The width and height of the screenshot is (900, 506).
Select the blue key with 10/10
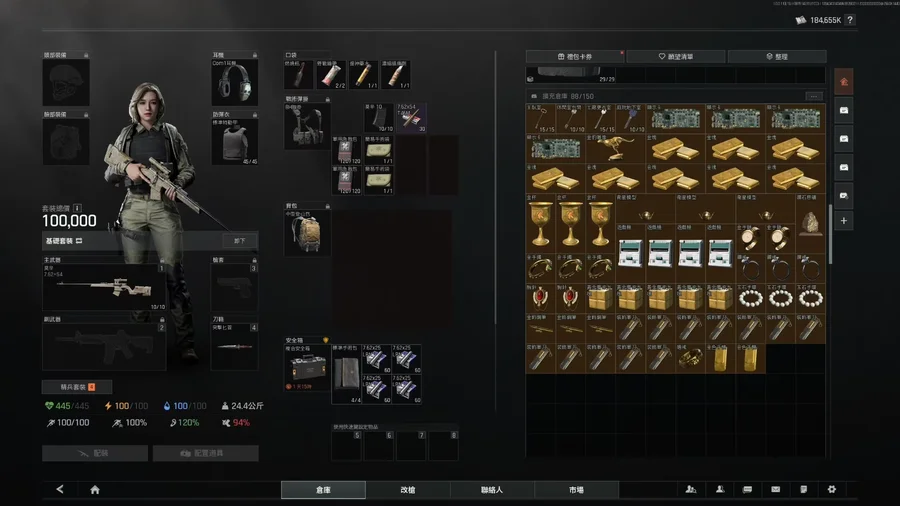(630, 119)
